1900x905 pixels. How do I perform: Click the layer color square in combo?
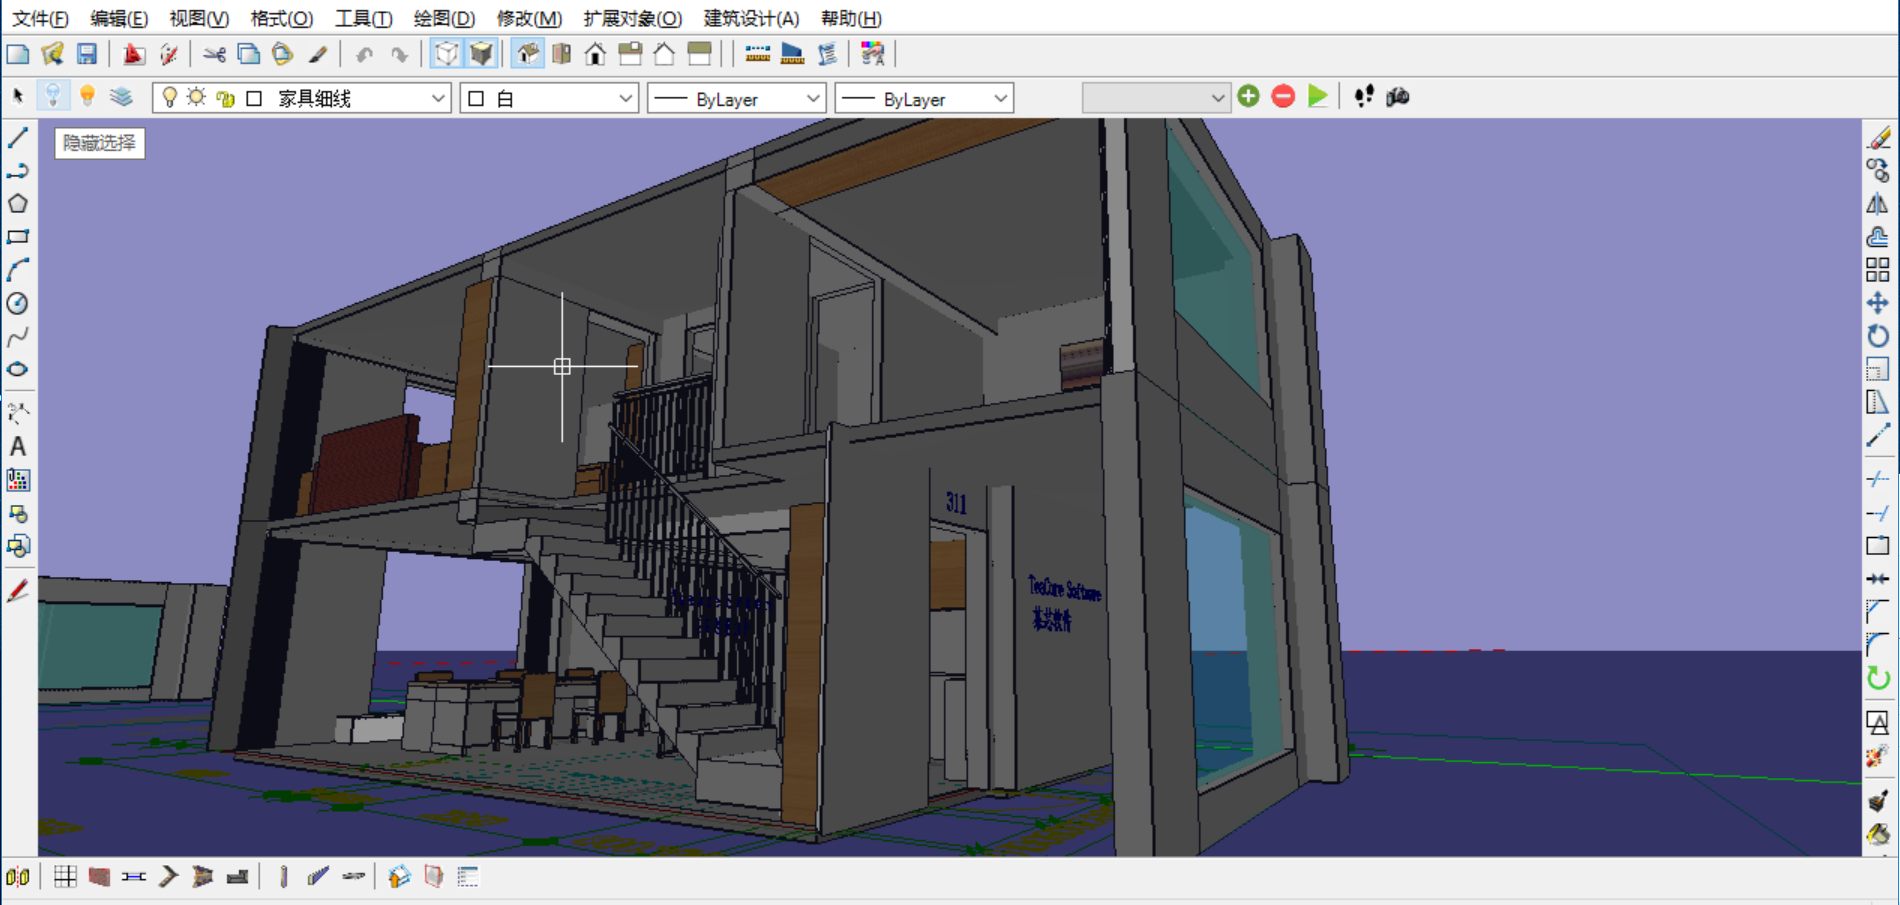(254, 98)
